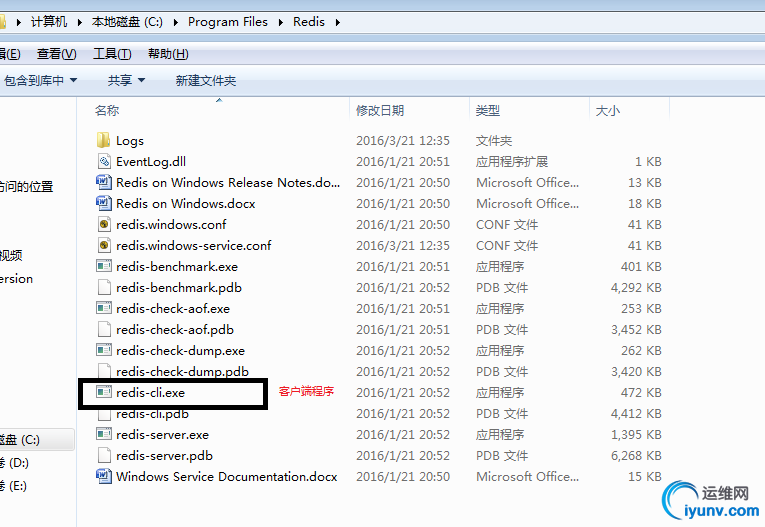
Task: Click Redis on Windows Release Notes document icon
Action: point(104,182)
